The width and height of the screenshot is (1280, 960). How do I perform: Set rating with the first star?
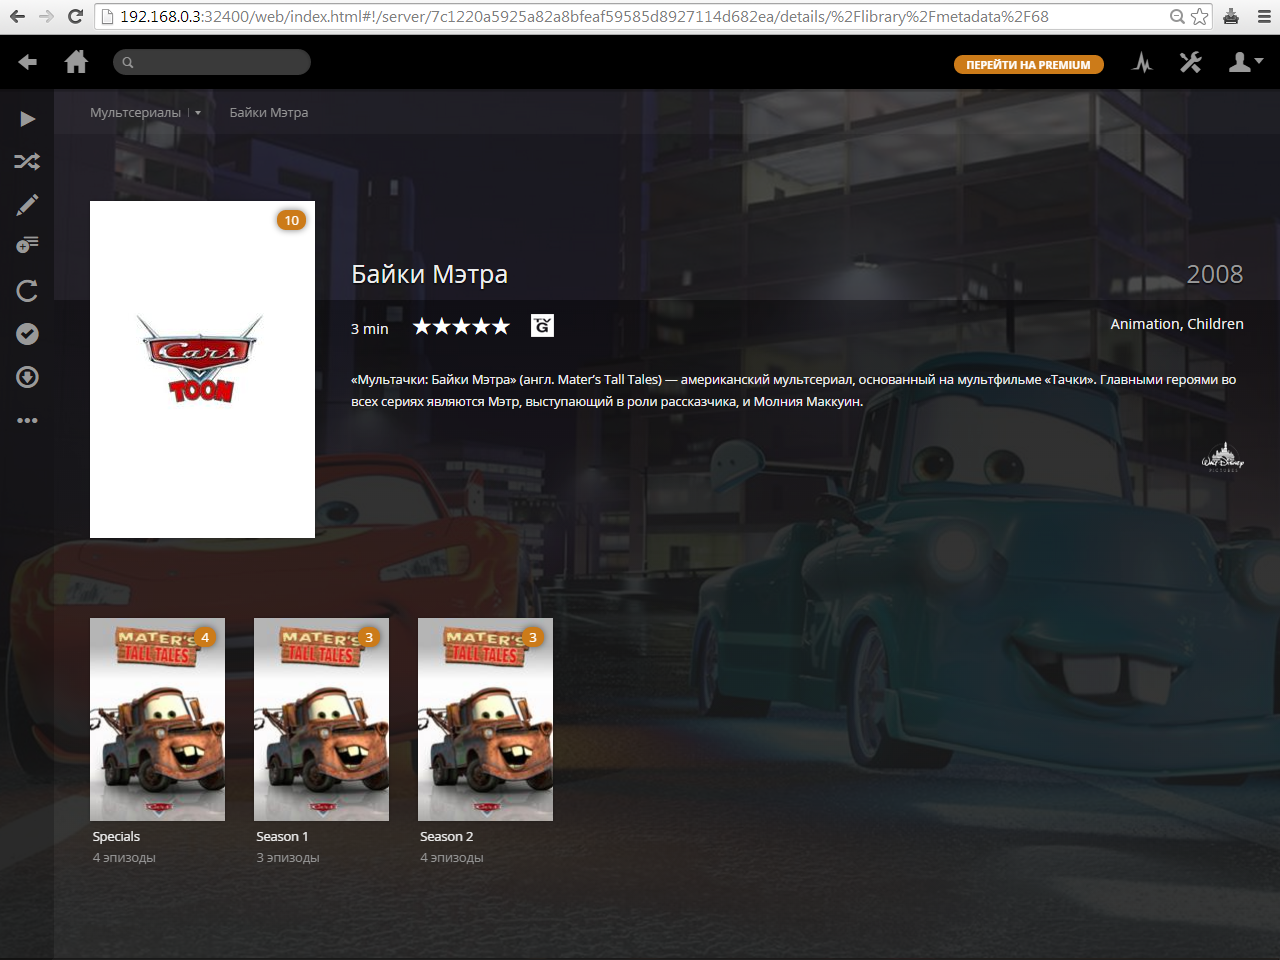click(422, 326)
